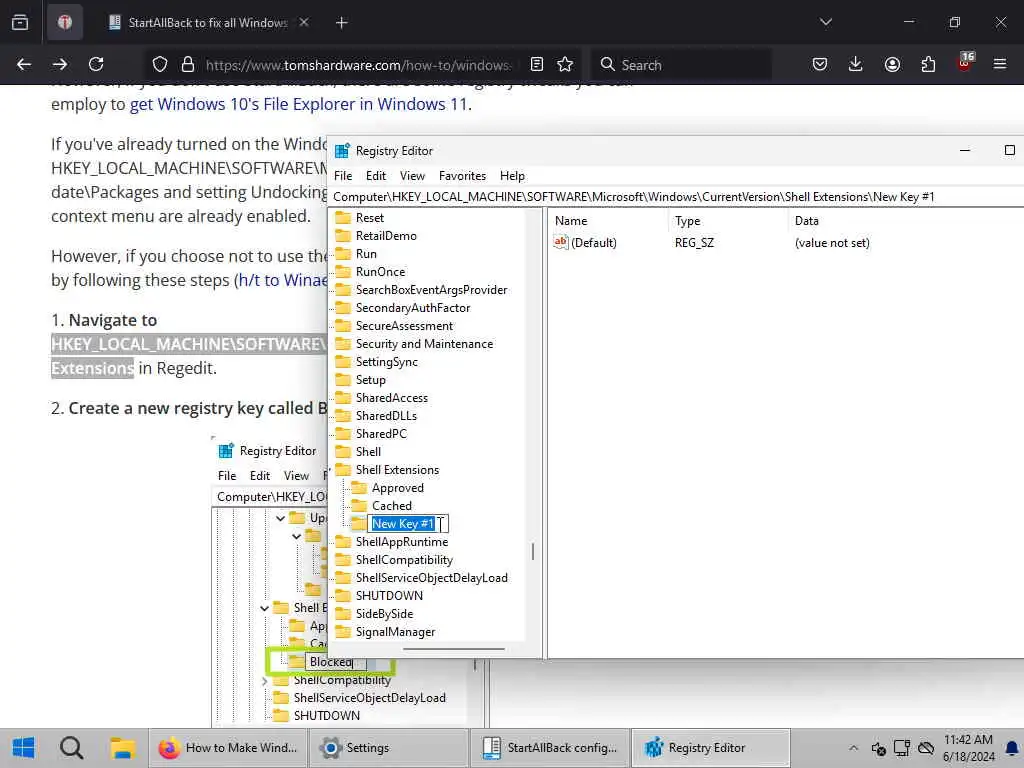
Task: Click the Registry Editor address path bar
Action: click(x=676, y=197)
